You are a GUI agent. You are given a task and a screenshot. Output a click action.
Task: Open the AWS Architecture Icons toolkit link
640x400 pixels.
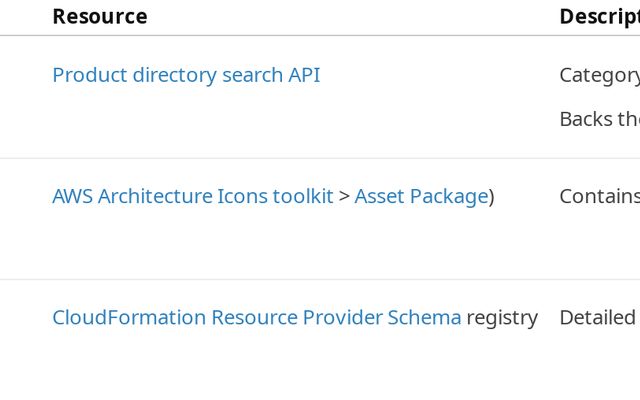(x=192, y=196)
